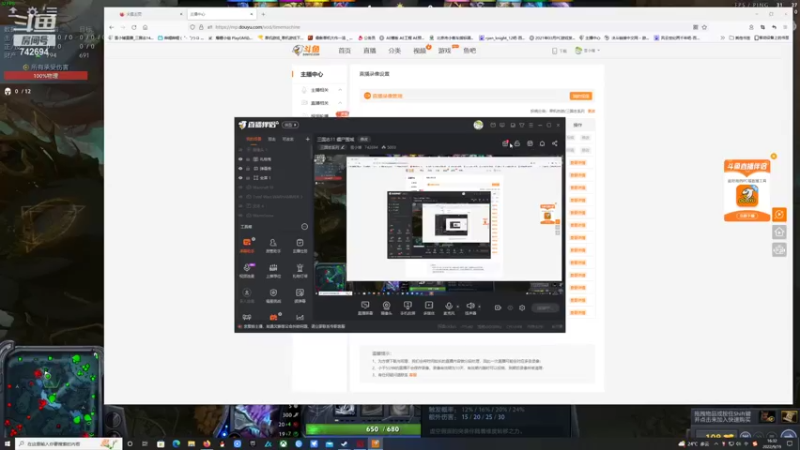Click the circular icon beside the 工具箱 heading

click(305, 227)
